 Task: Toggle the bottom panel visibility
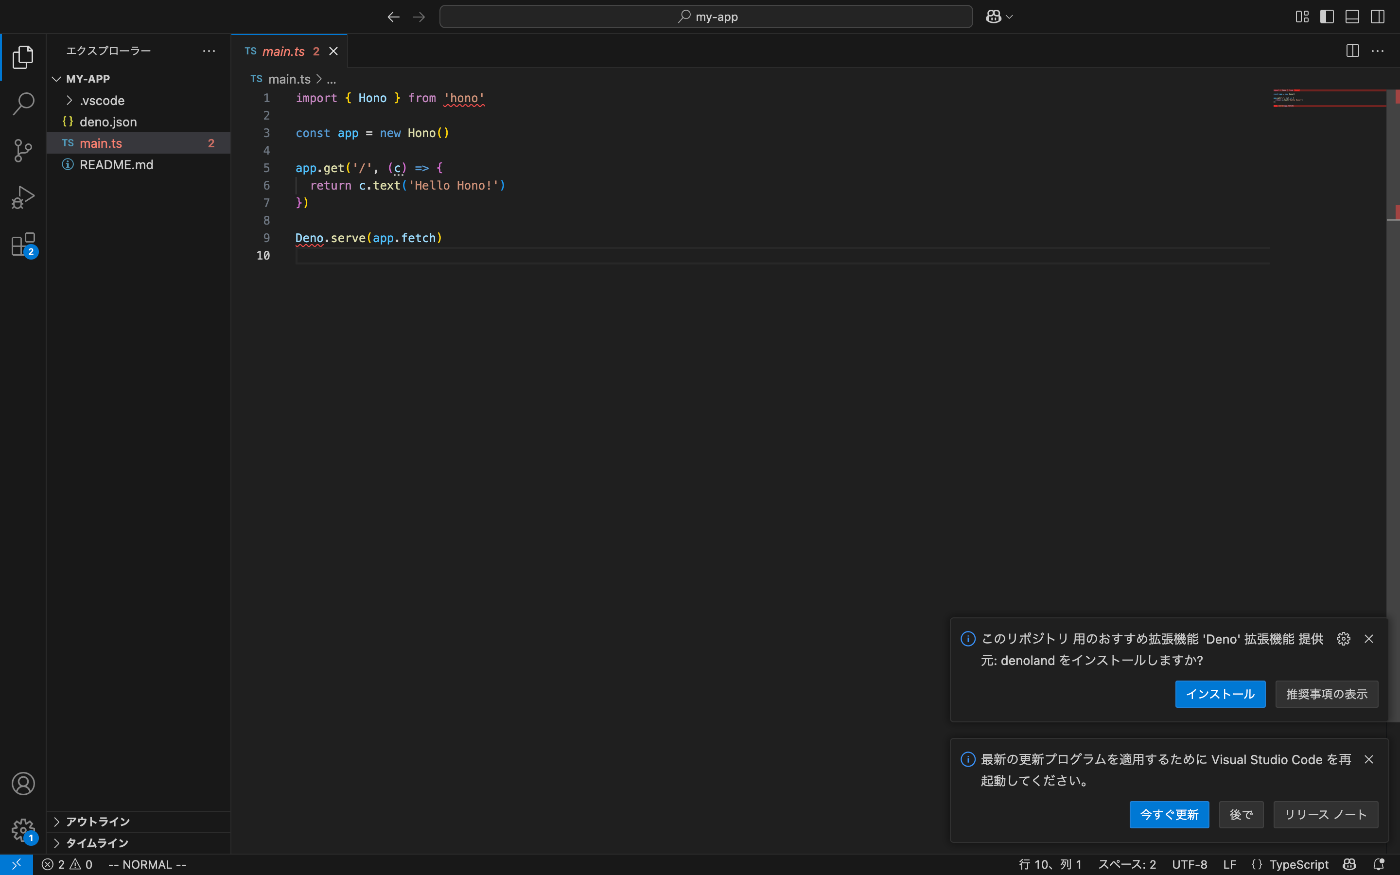point(1352,17)
